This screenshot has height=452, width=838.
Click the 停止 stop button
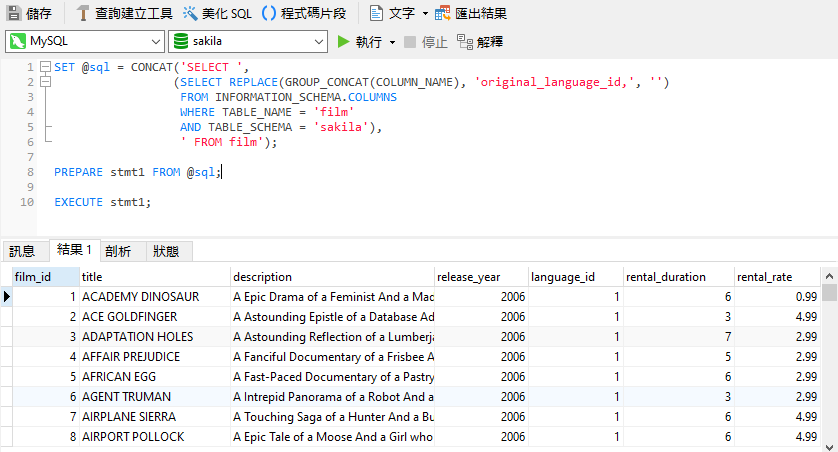(425, 42)
